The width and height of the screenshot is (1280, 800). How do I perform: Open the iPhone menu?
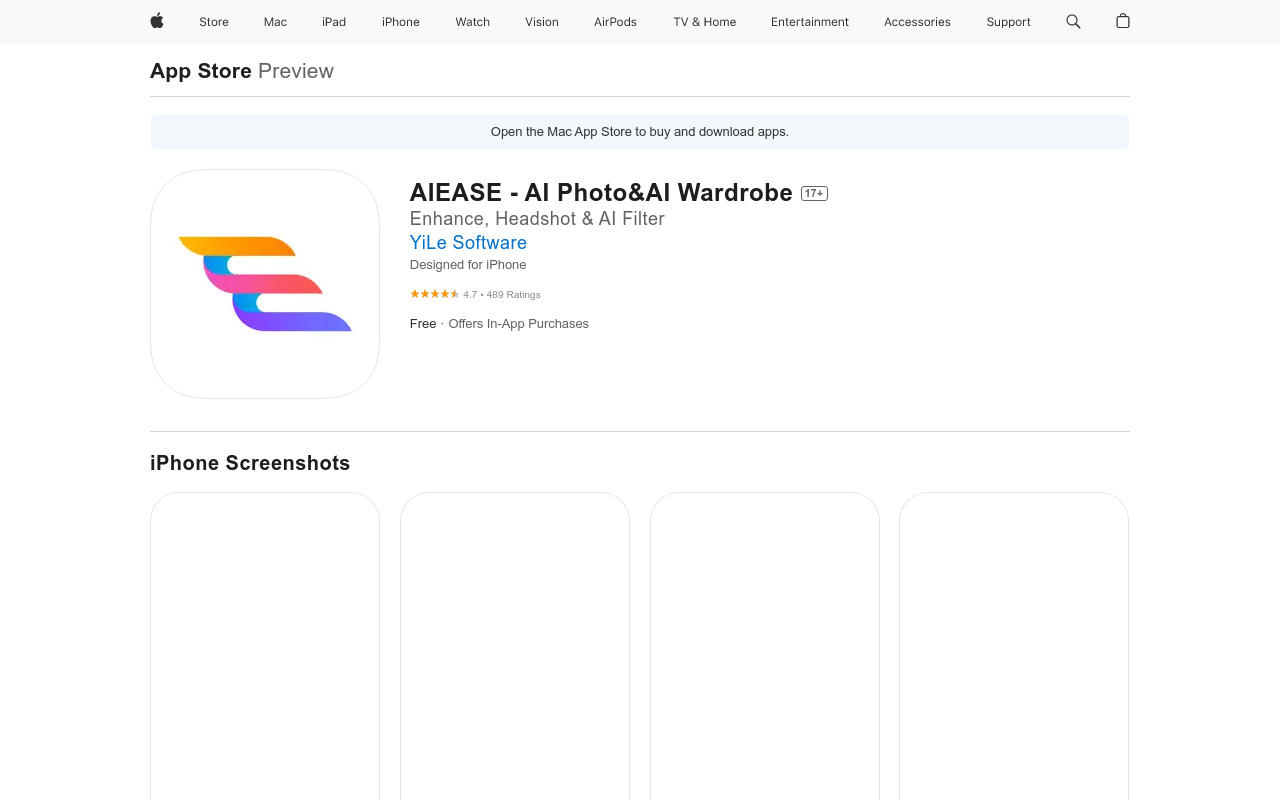tap(401, 22)
